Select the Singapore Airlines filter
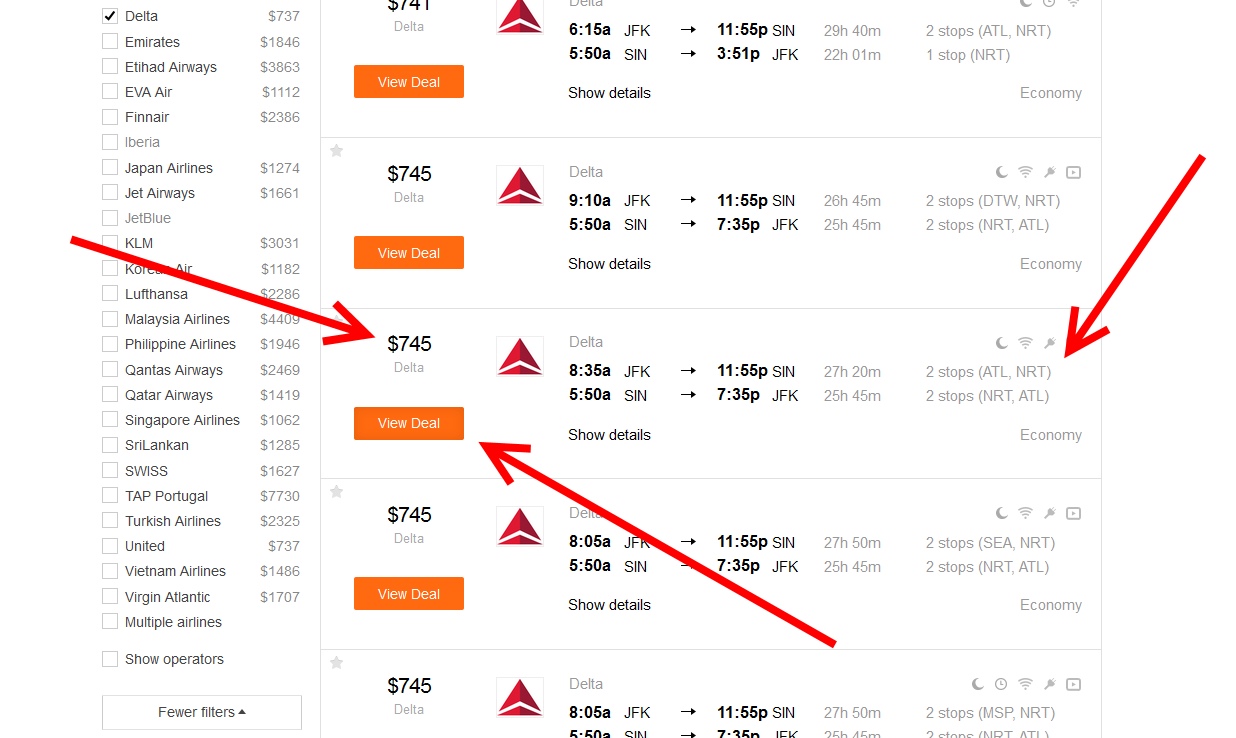This screenshot has width=1236, height=738. (110, 420)
